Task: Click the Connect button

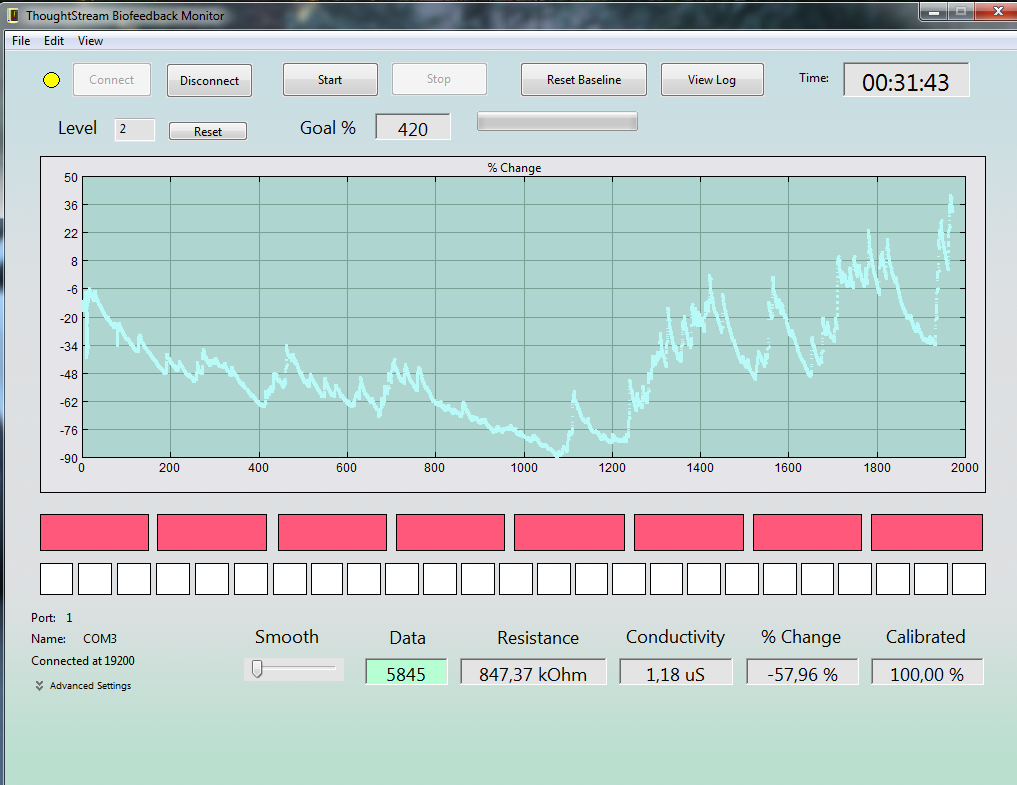Action: coord(112,80)
